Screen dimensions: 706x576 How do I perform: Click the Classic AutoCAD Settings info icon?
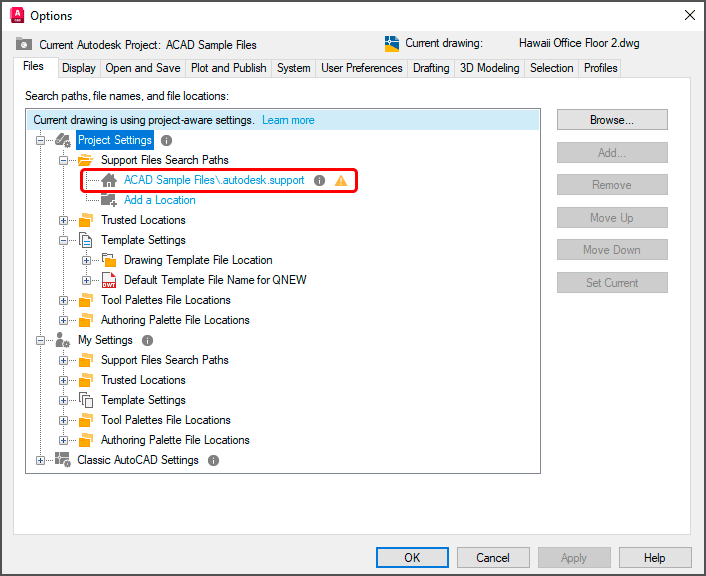(213, 460)
